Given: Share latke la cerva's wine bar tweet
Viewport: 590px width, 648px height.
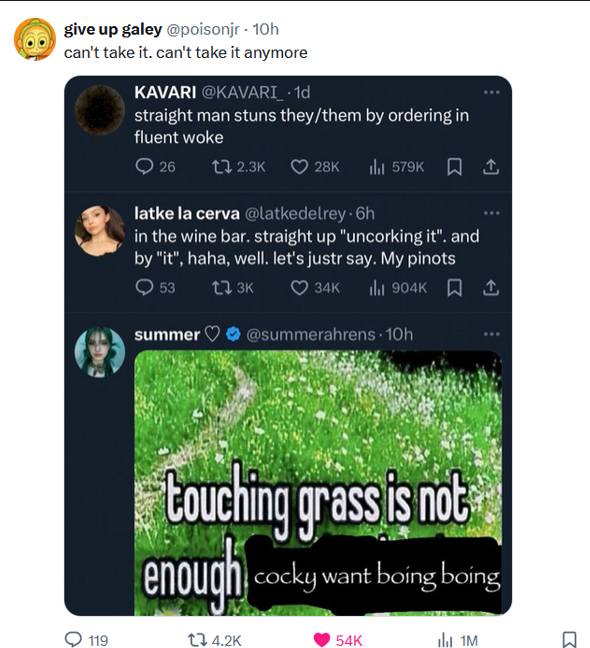Looking at the screenshot, I should point(491,288).
